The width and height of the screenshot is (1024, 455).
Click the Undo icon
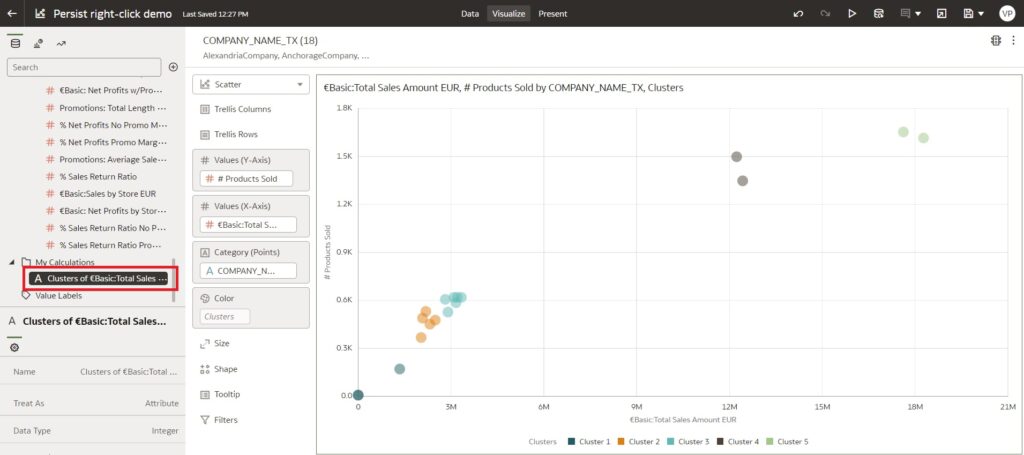(x=797, y=13)
